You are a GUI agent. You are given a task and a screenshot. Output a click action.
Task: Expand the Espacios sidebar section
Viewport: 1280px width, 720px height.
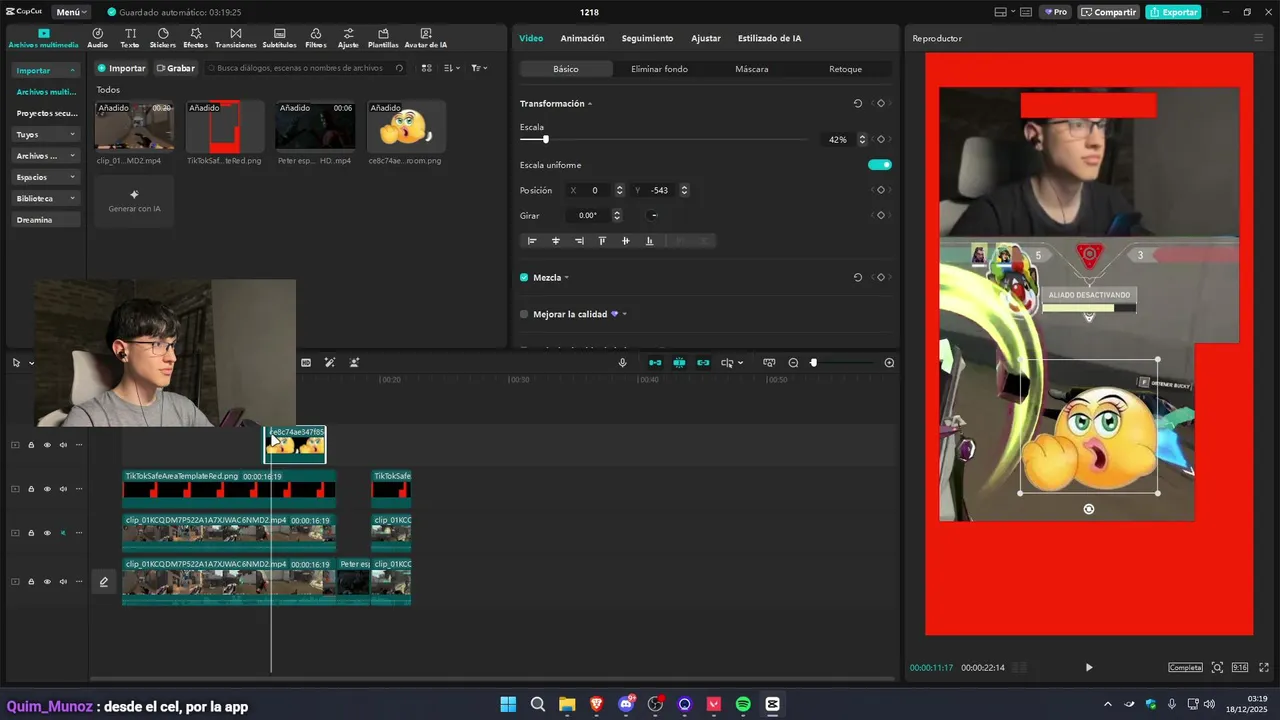click(72, 178)
